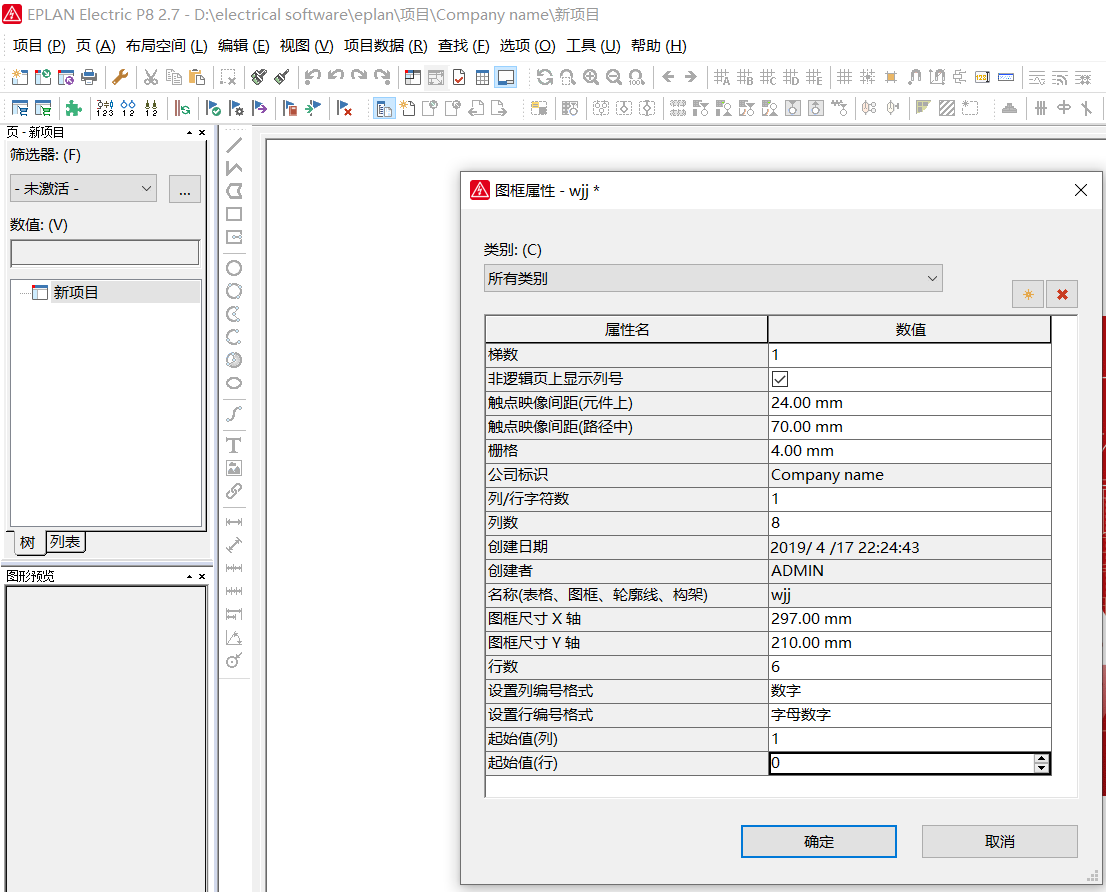This screenshot has height=892, width=1106.
Task: Open the filter browse button with ellipsis
Action: tap(185, 189)
